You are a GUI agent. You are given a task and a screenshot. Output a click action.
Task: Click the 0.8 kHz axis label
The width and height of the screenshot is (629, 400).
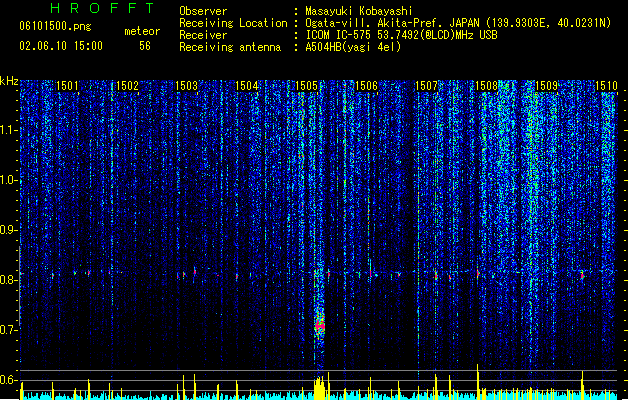[8, 280]
